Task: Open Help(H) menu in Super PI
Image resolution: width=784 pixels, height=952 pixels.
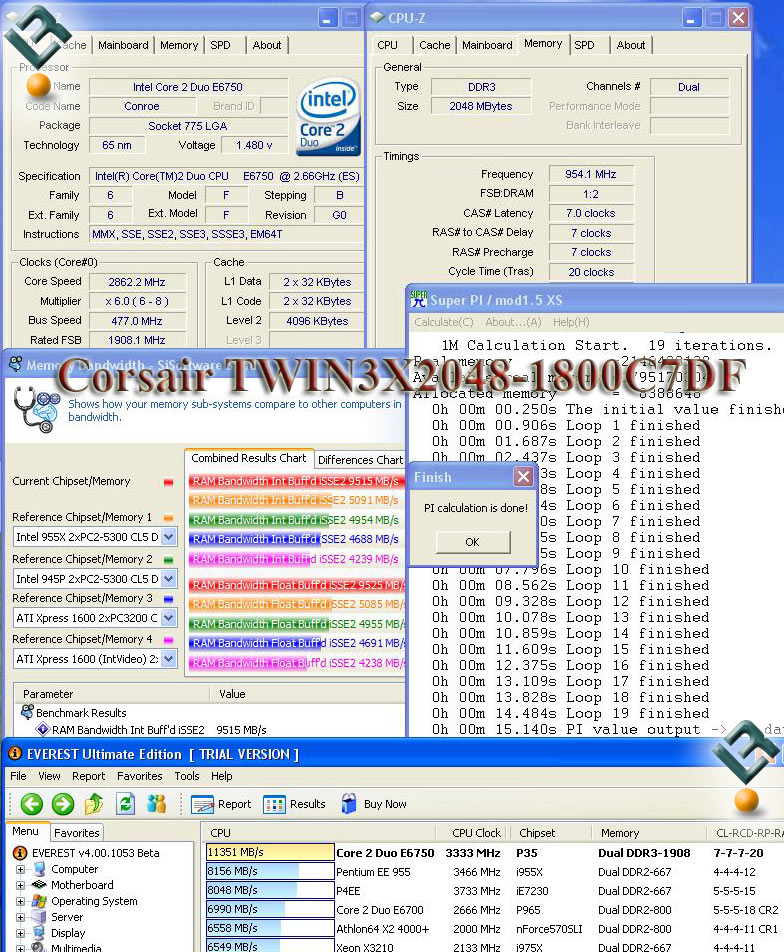Action: coord(571,322)
